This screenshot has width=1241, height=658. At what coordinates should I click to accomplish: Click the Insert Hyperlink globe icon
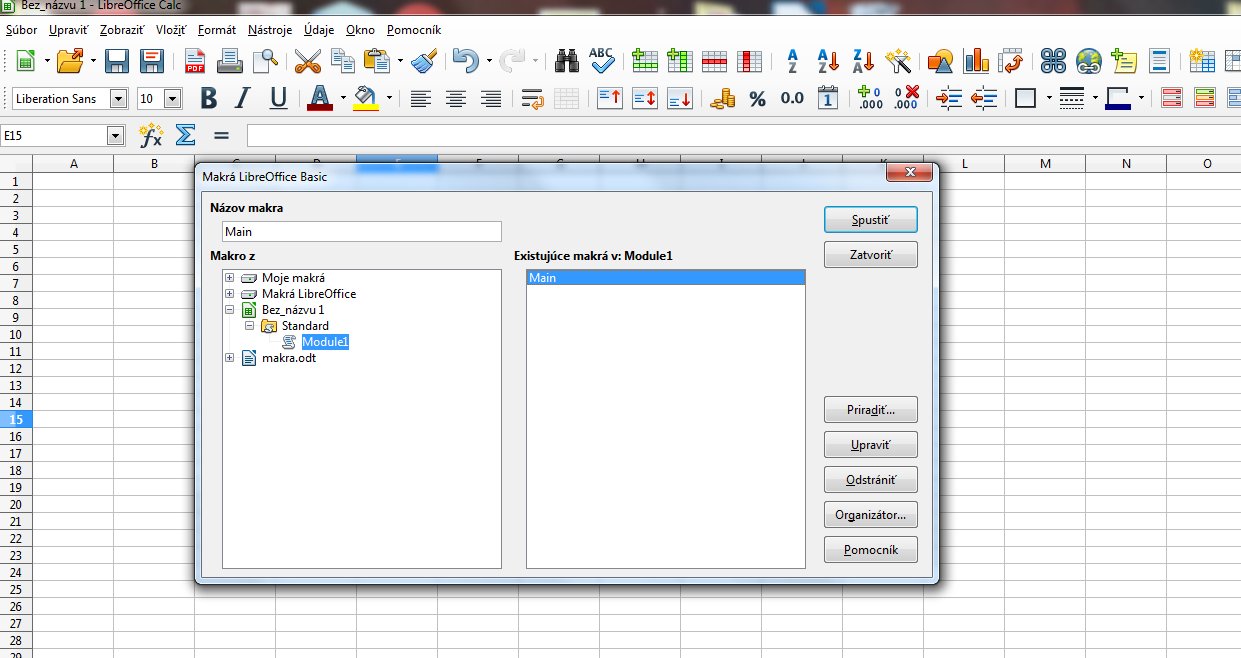1088,61
